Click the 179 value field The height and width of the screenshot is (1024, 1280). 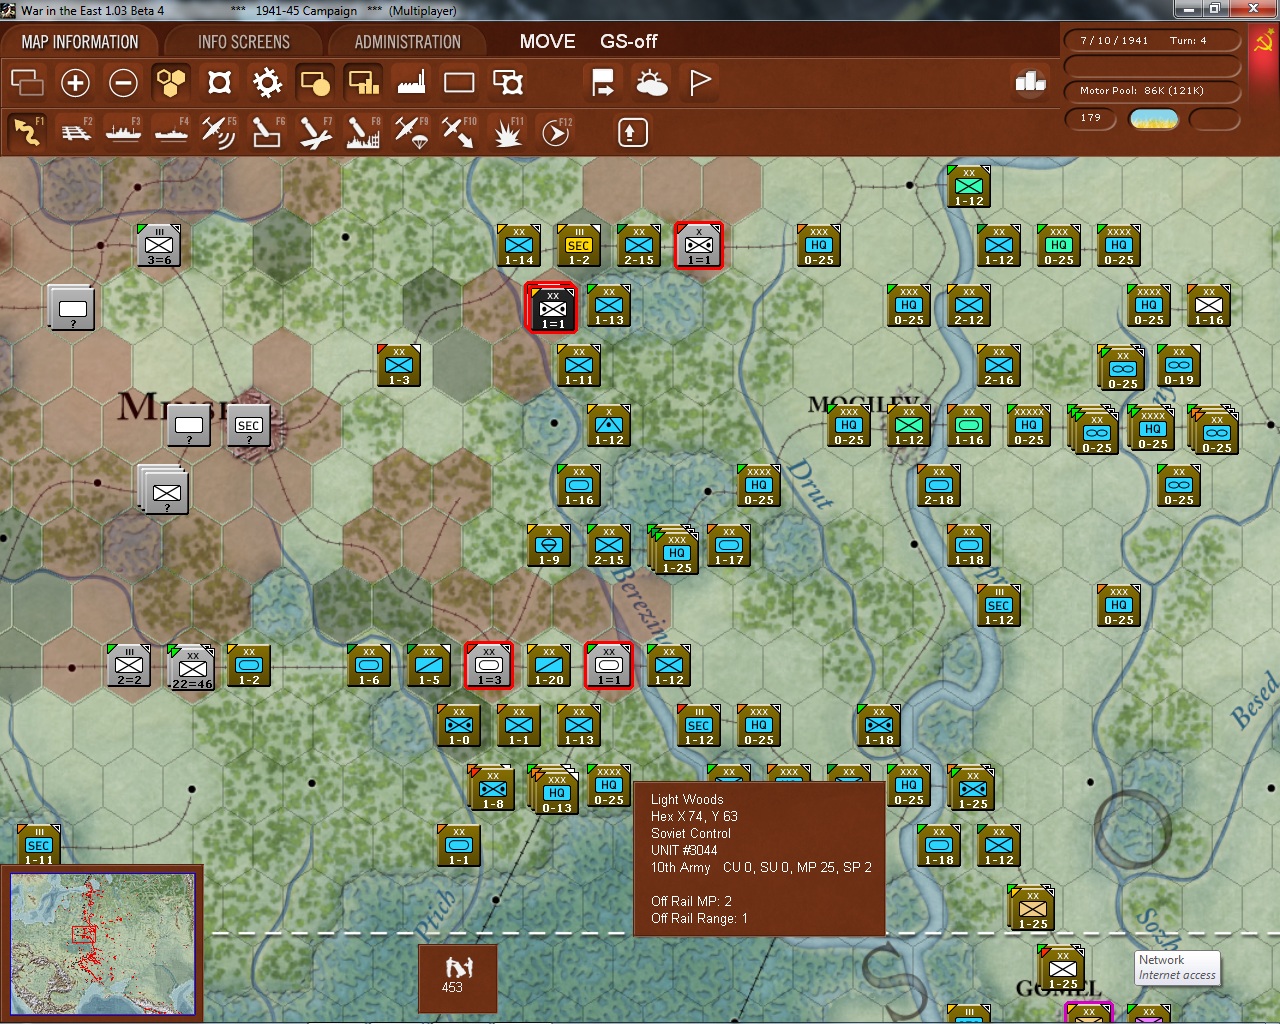tap(1091, 118)
